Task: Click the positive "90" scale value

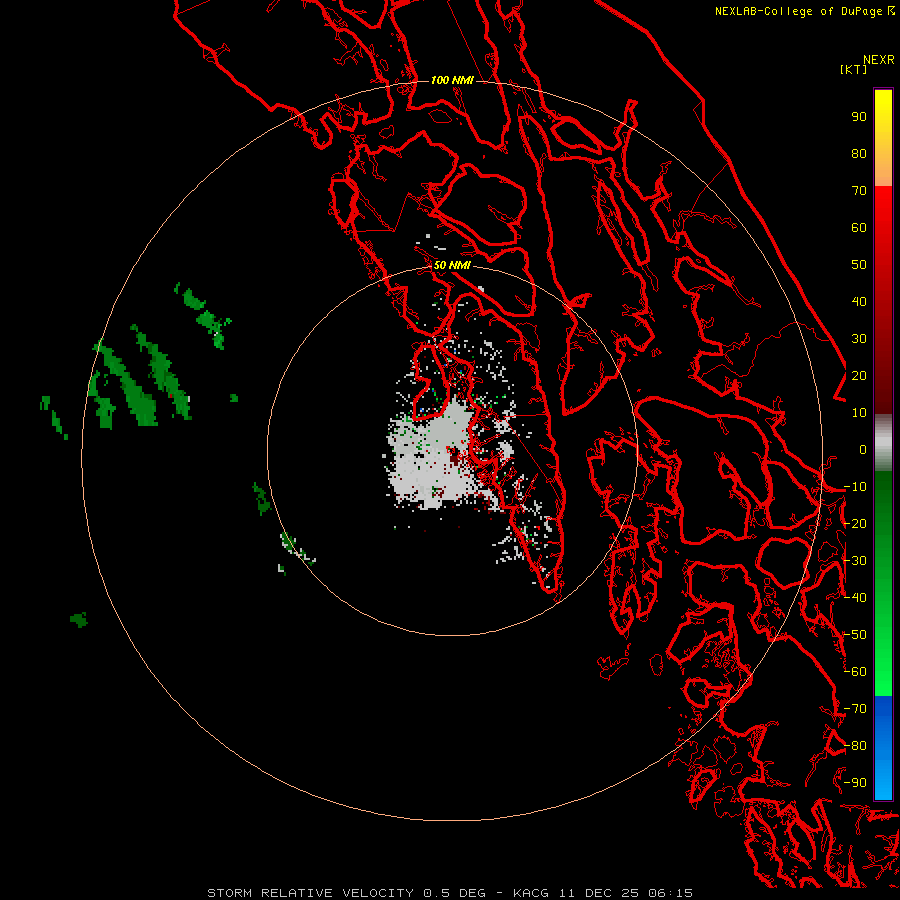Action: 859,117
